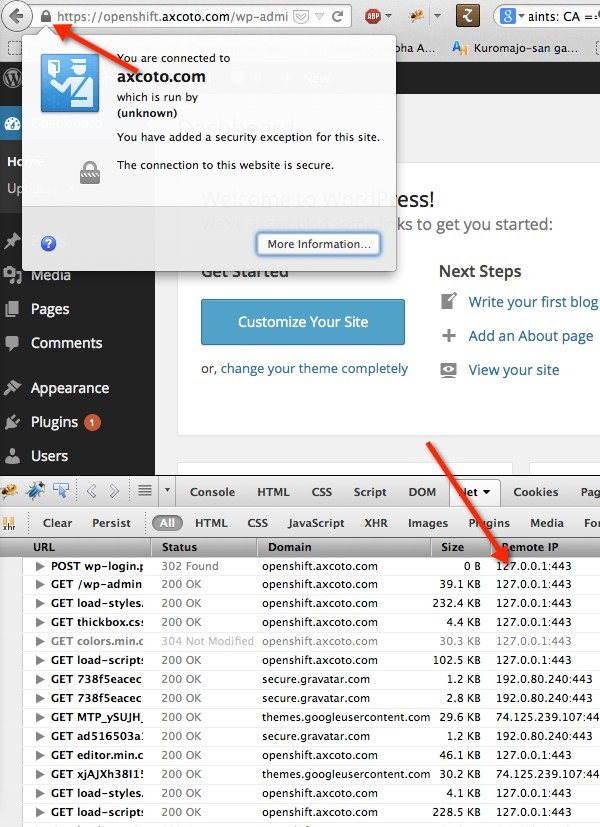Click 'Add an About page' link

point(530,336)
